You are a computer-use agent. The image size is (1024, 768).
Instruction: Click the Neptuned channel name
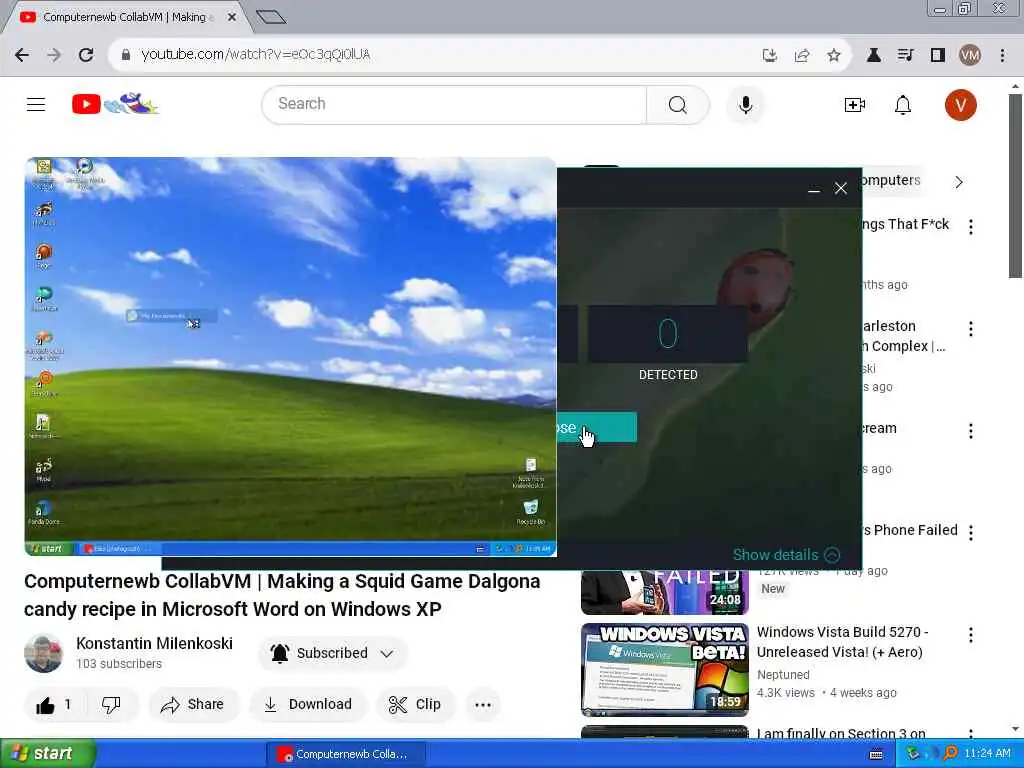783,675
